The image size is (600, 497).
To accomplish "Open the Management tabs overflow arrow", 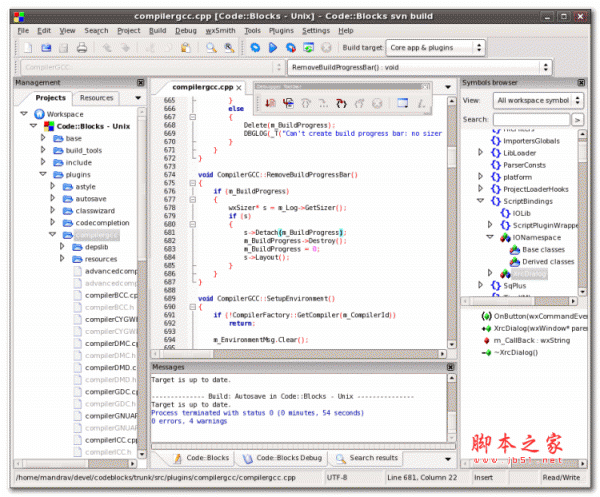I will [x=138, y=98].
